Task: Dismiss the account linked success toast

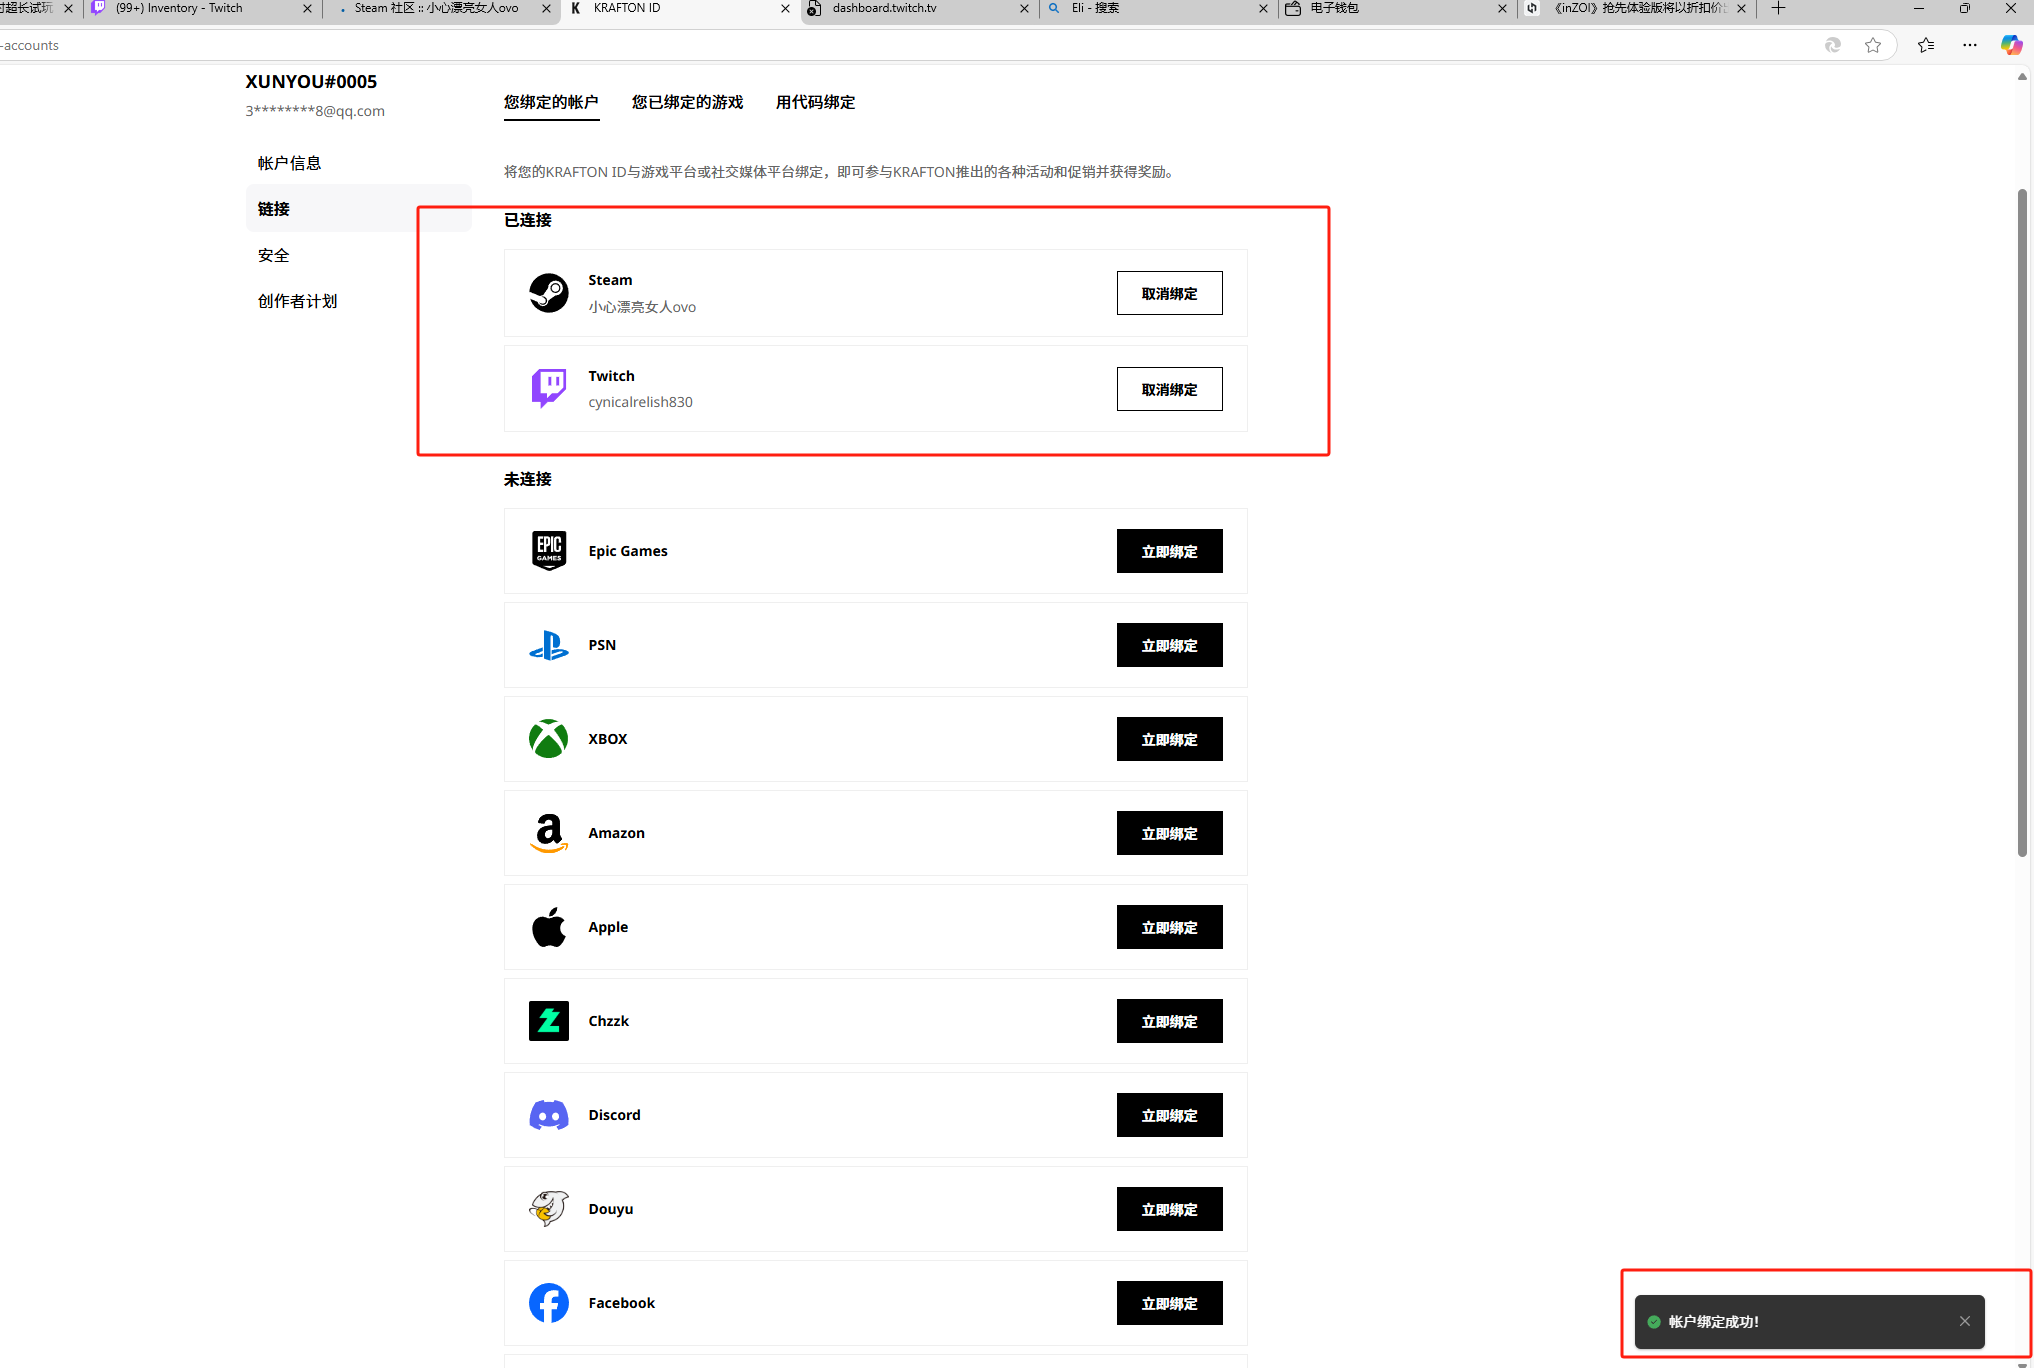Action: 1965,1321
